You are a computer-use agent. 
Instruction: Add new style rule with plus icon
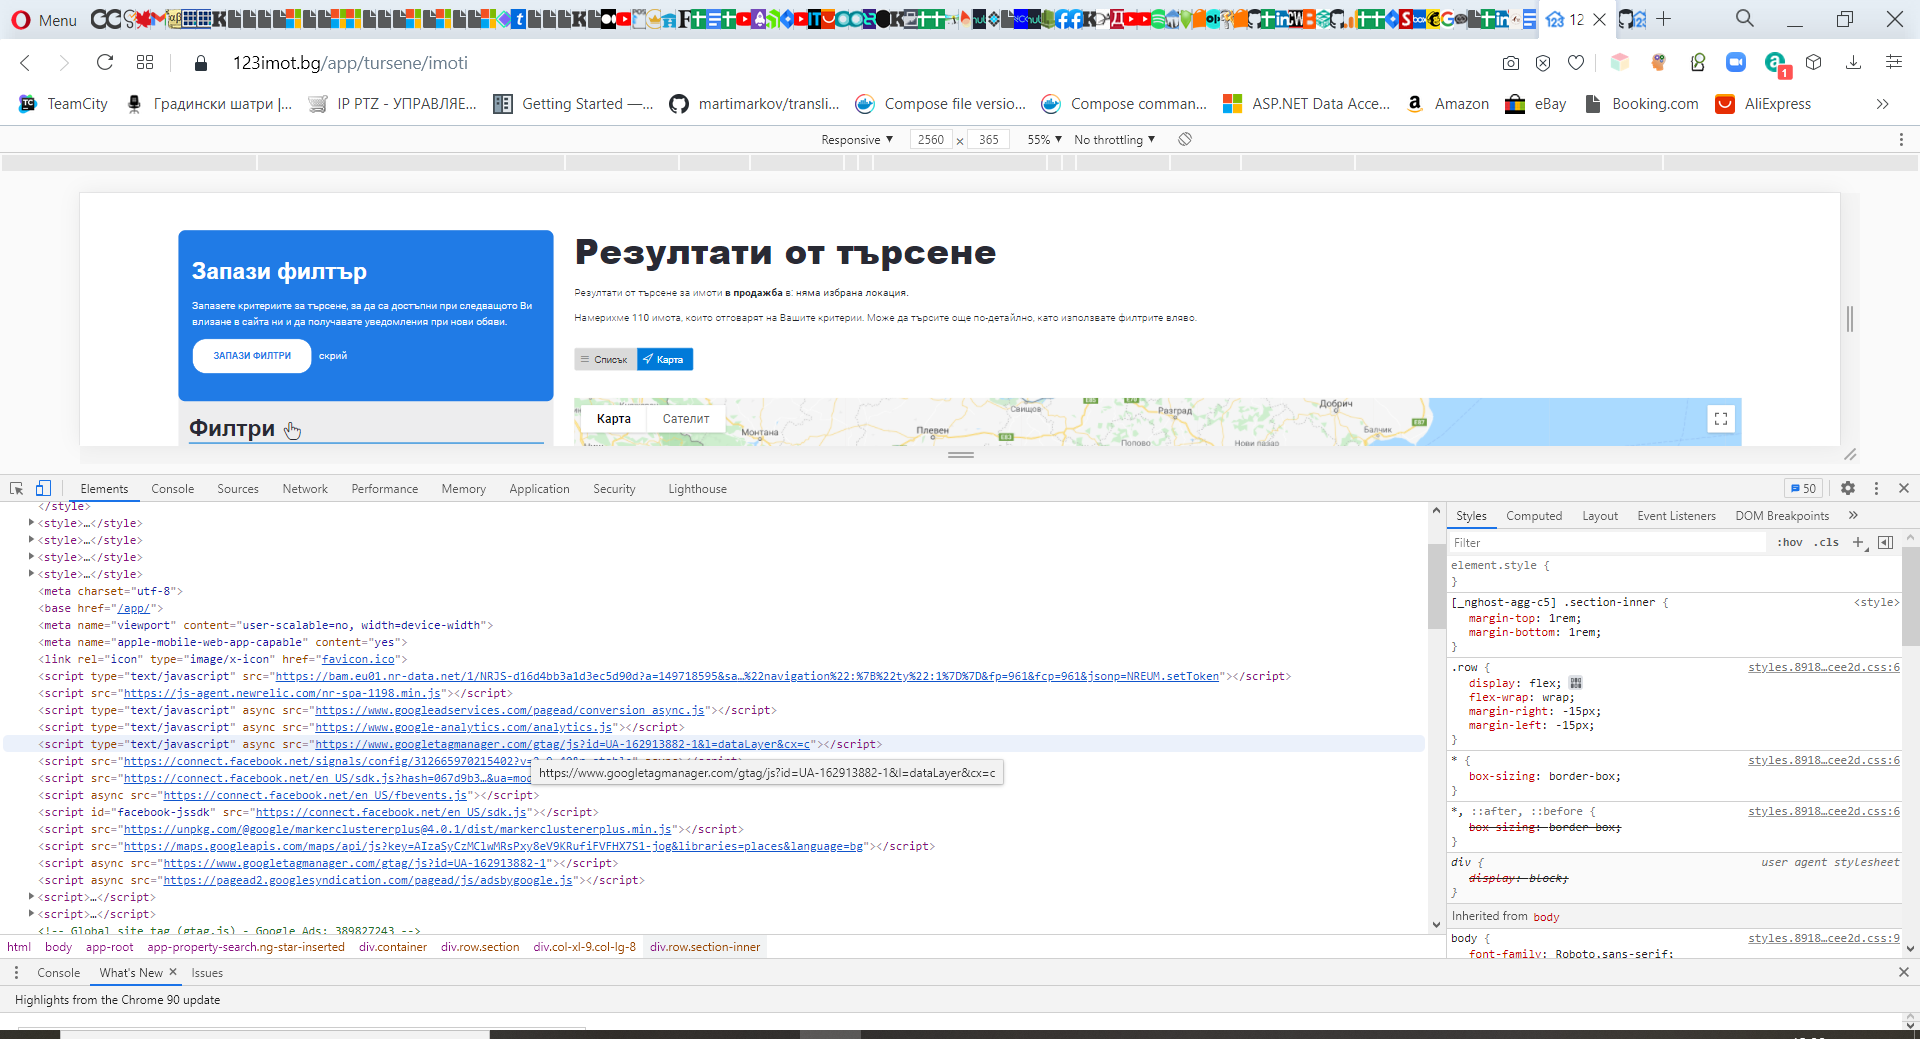[1859, 542]
